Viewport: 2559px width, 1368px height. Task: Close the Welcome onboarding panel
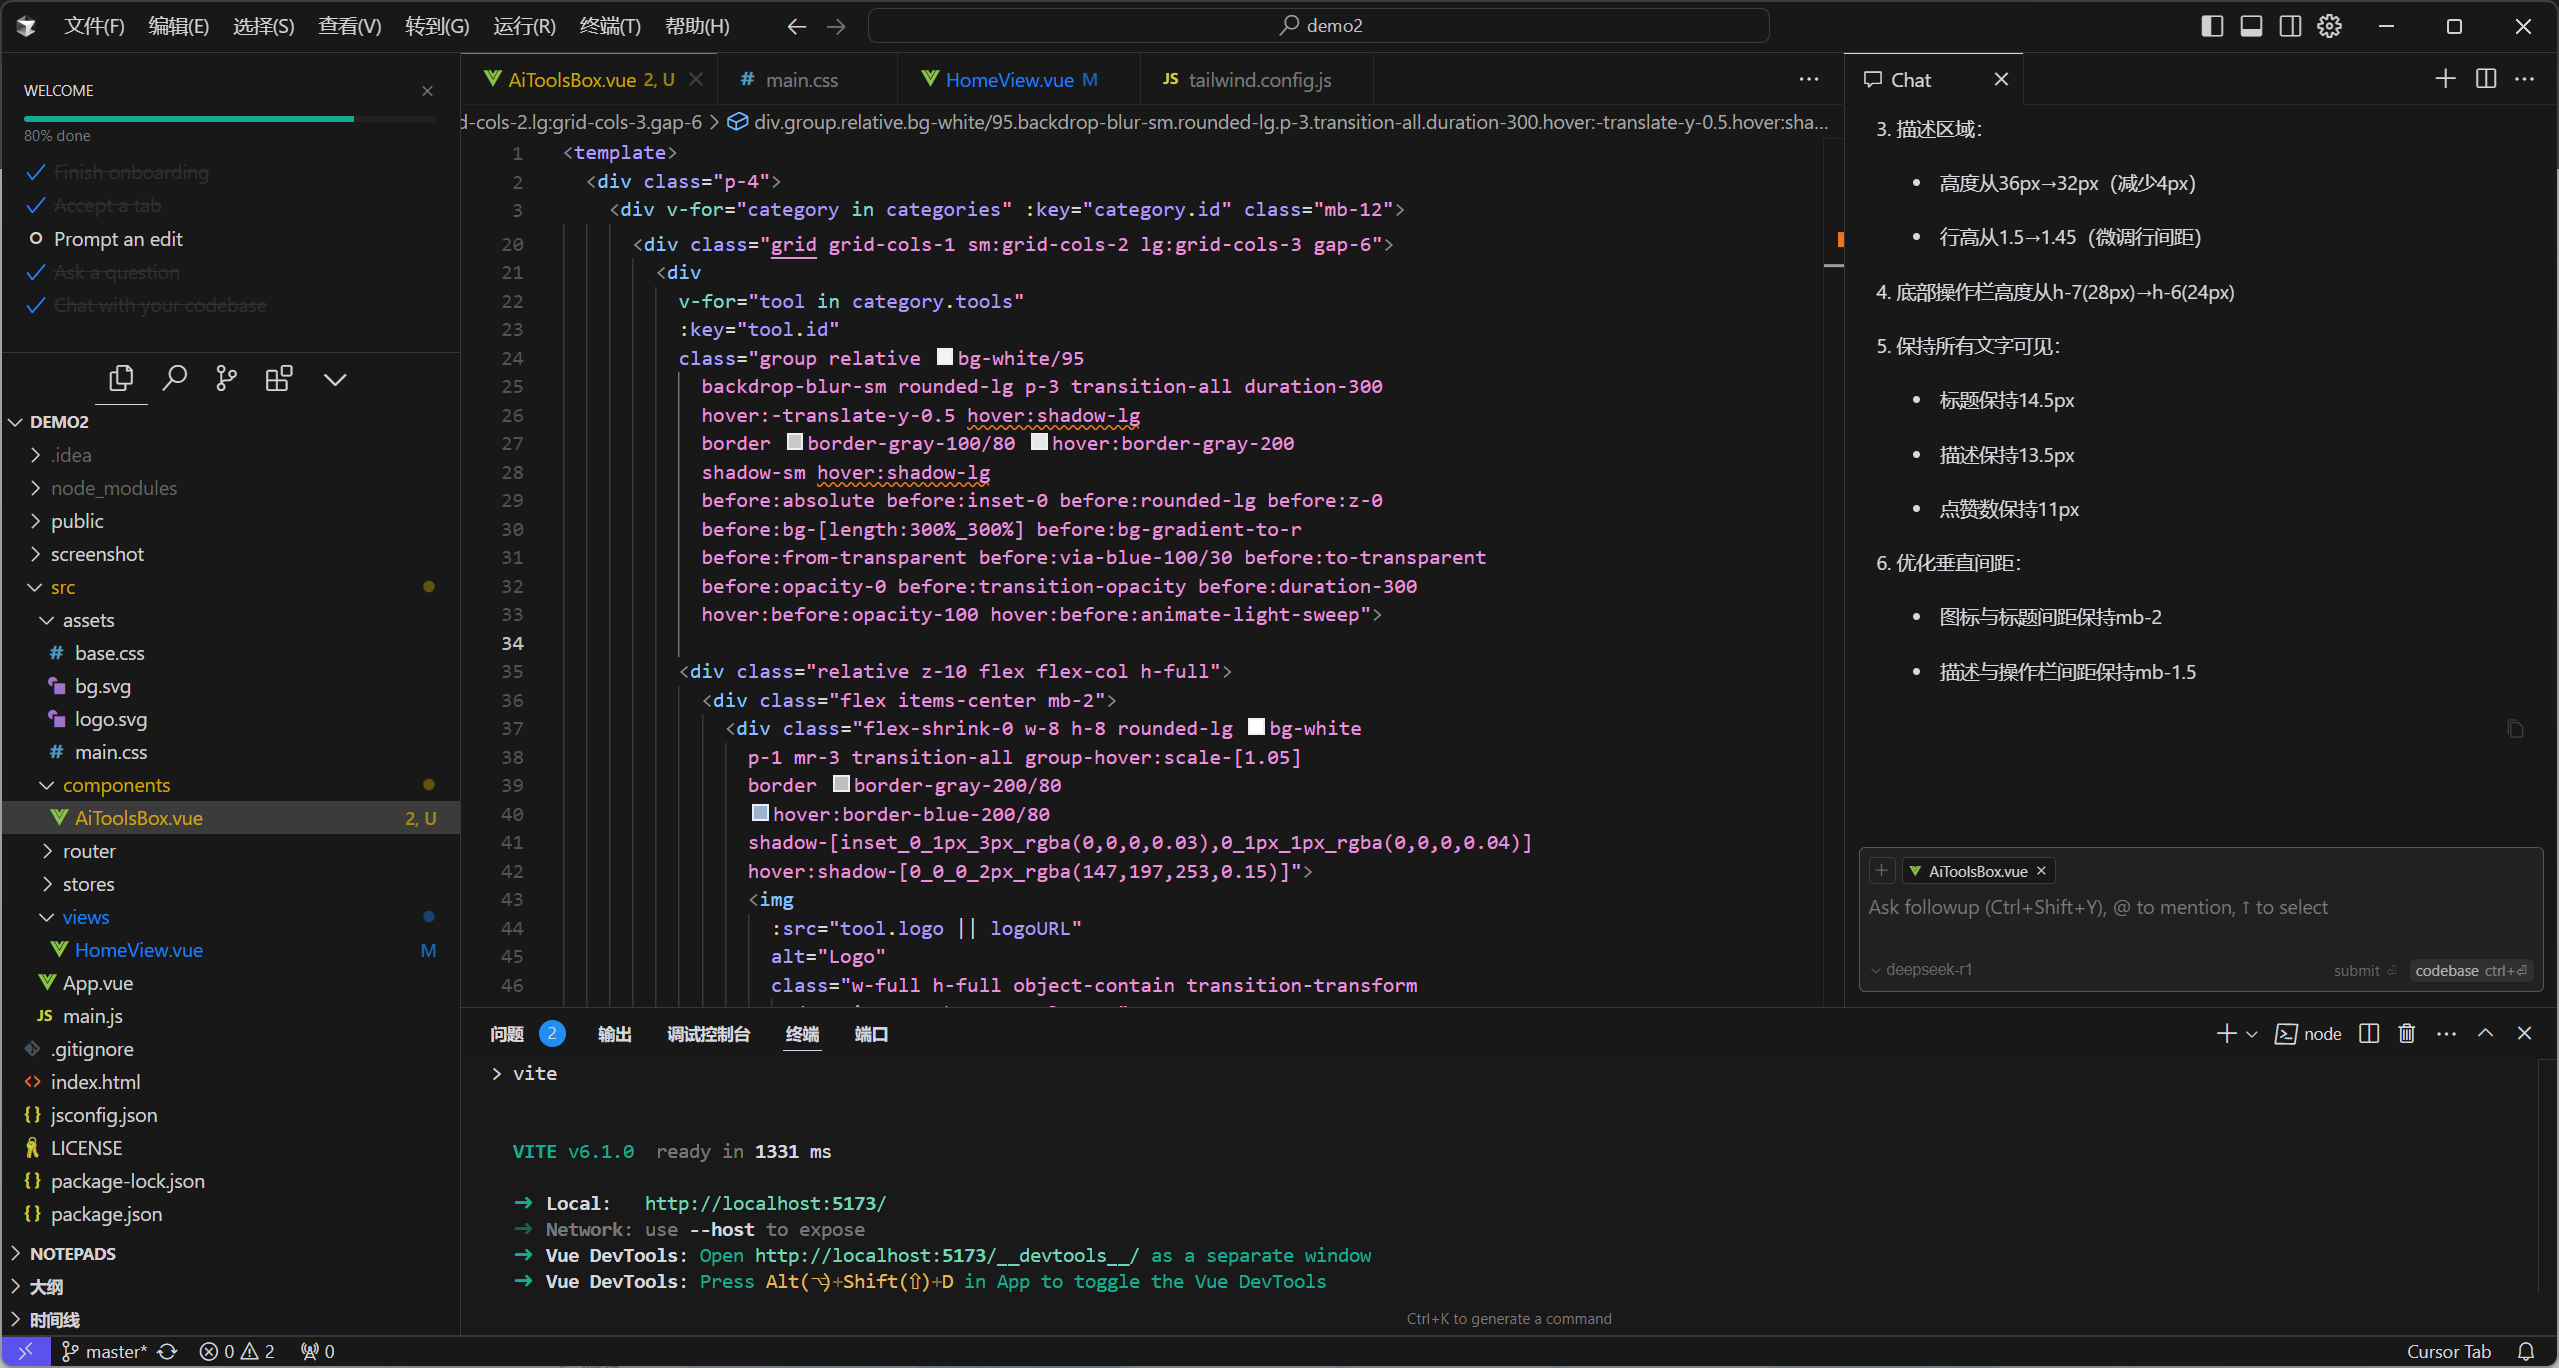point(427,91)
